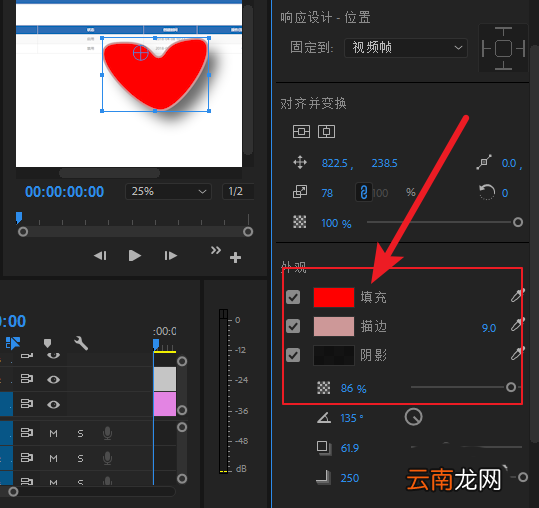Open the pin to (视频帧) dropdown
This screenshot has width=539, height=508.
pyautogui.click(x=406, y=48)
